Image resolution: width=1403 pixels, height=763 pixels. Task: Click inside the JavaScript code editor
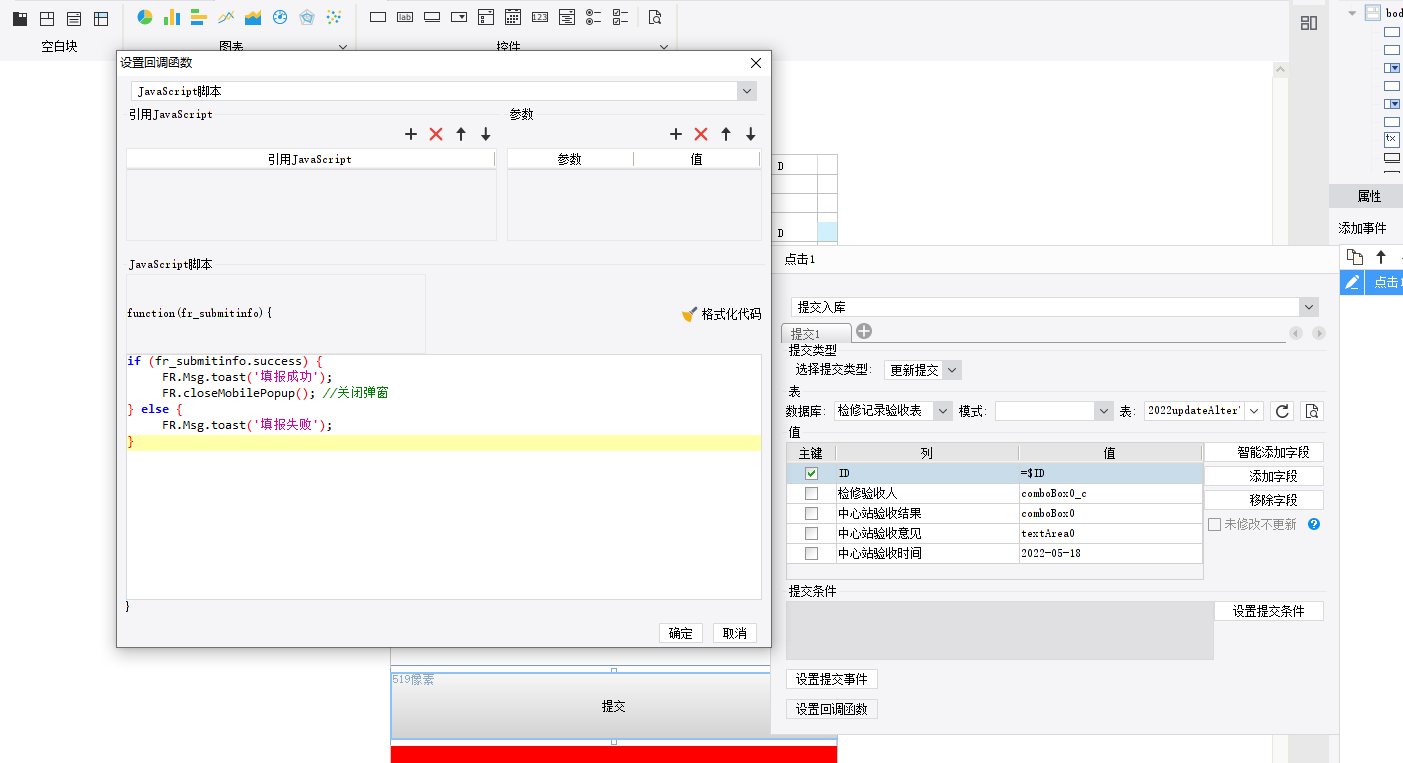(444, 476)
